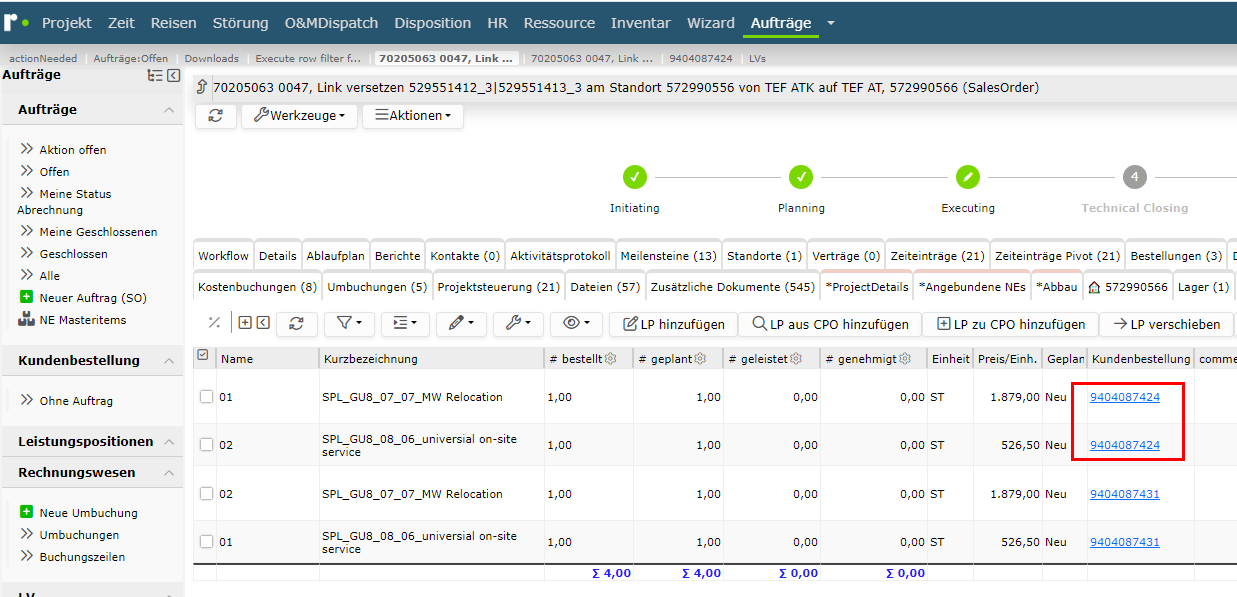Open gear settings on # bestellt column
The height and width of the screenshot is (597, 1237).
pos(610,359)
